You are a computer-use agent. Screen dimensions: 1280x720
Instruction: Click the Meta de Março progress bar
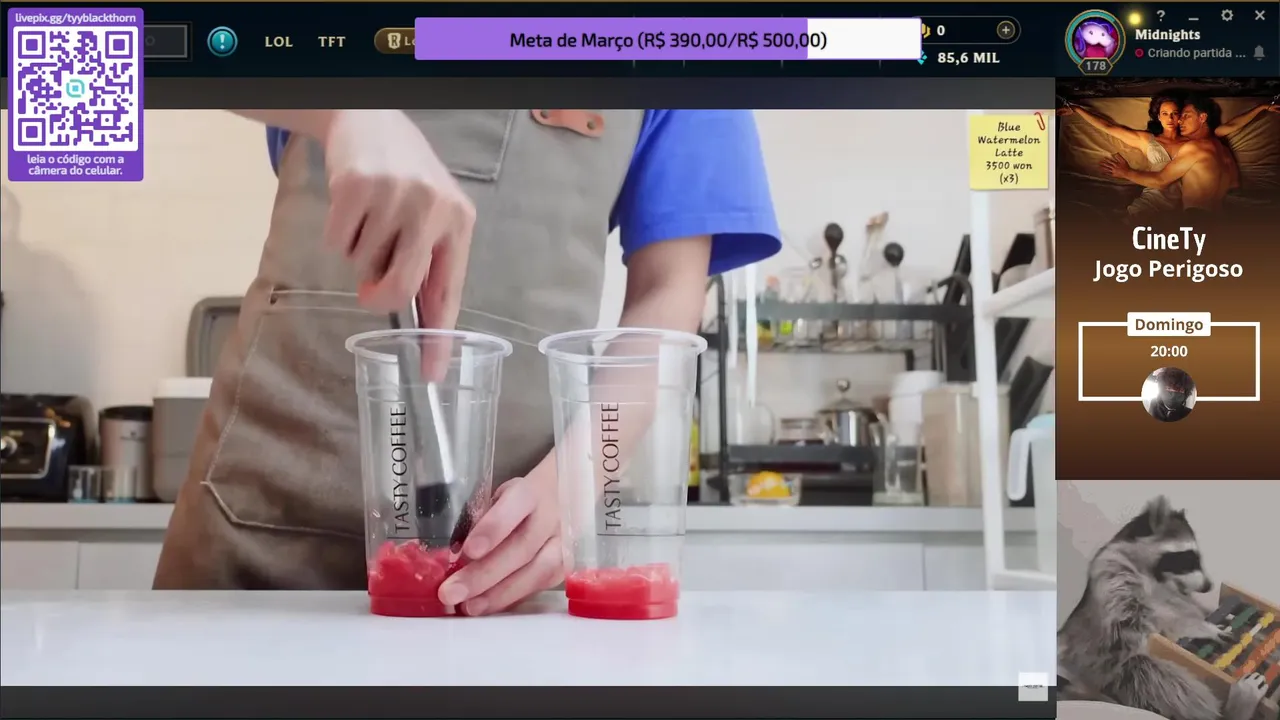click(668, 40)
